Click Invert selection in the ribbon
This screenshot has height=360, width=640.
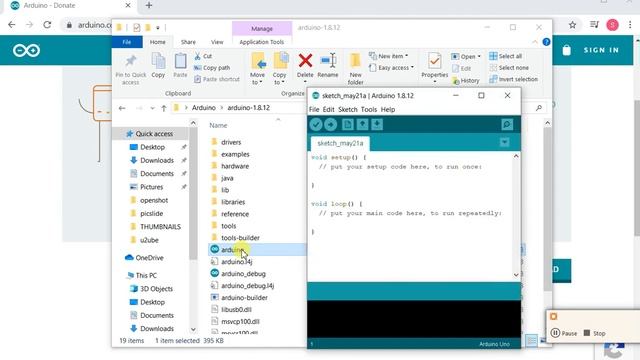(513, 79)
